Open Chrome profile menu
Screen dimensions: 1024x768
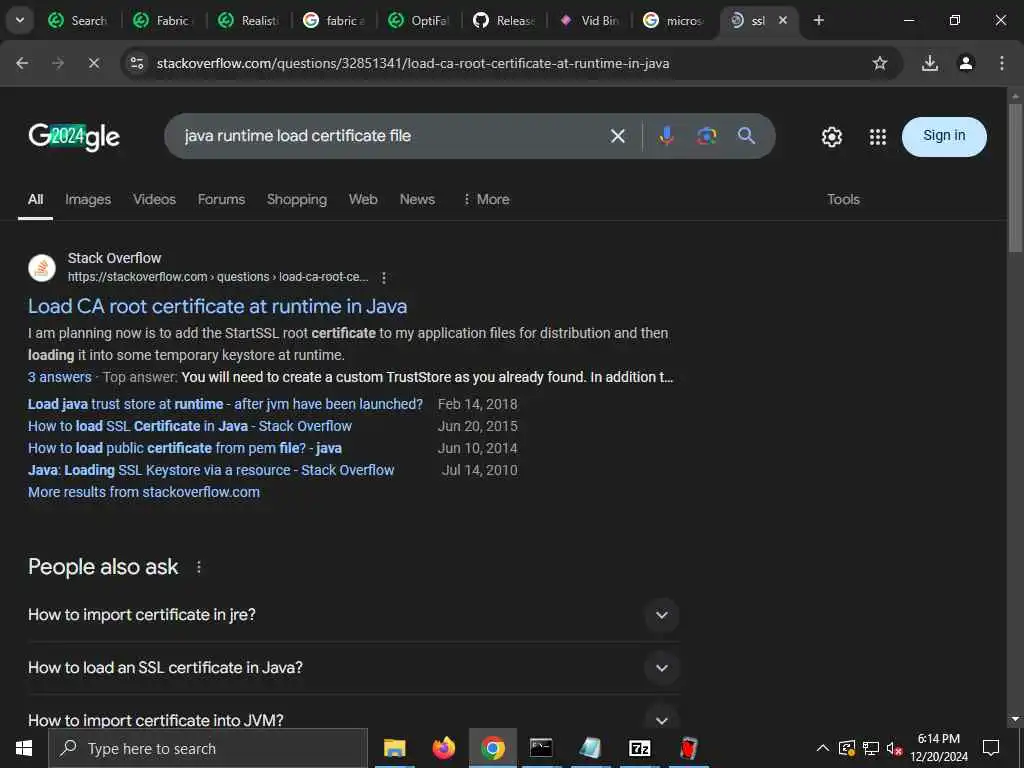(966, 63)
